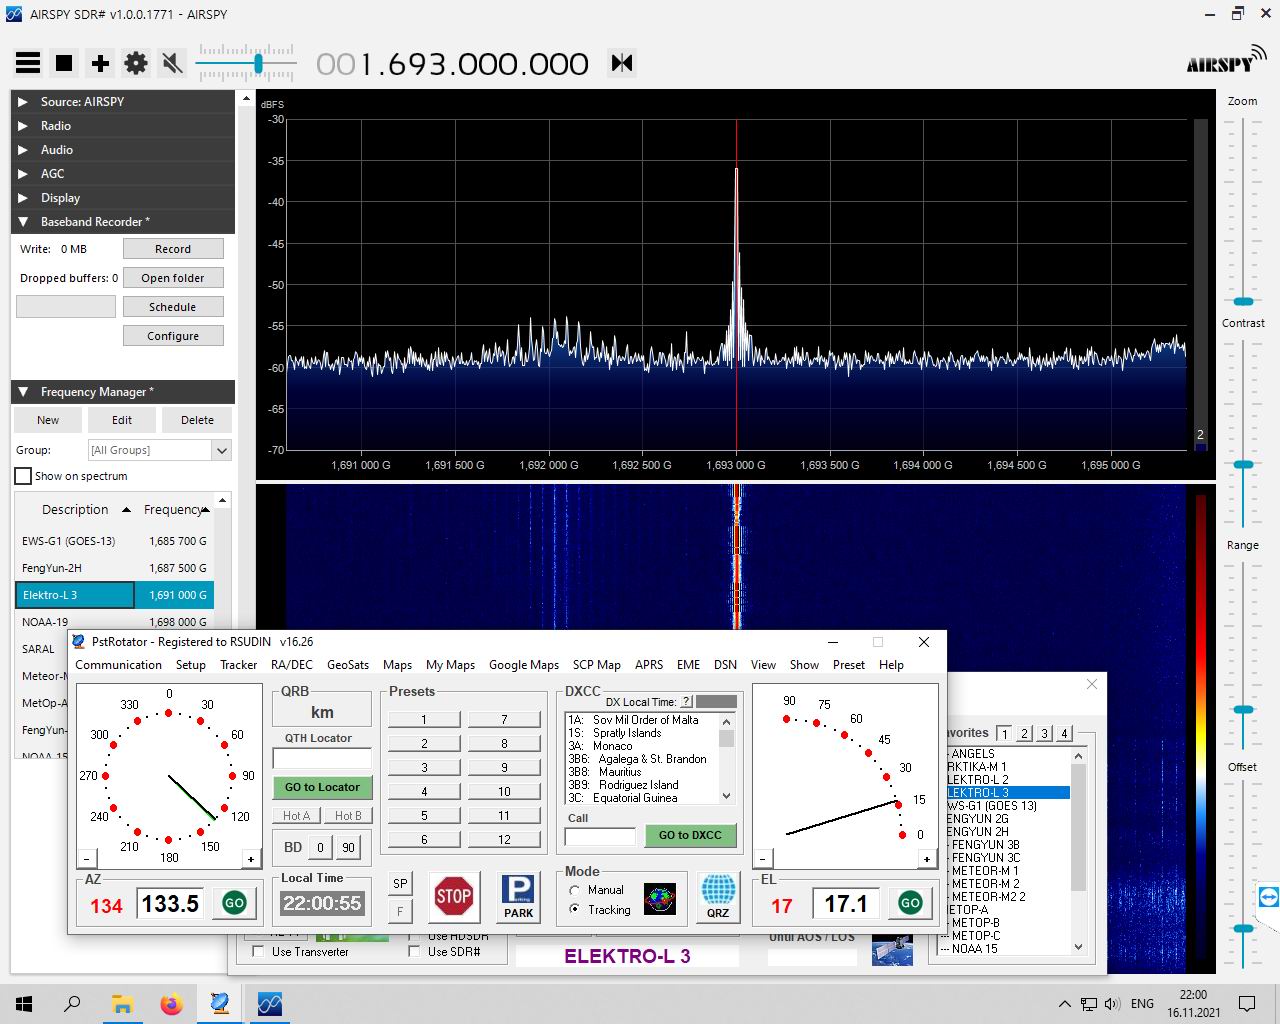Open the SDR# hamburger menu

(x=28, y=63)
